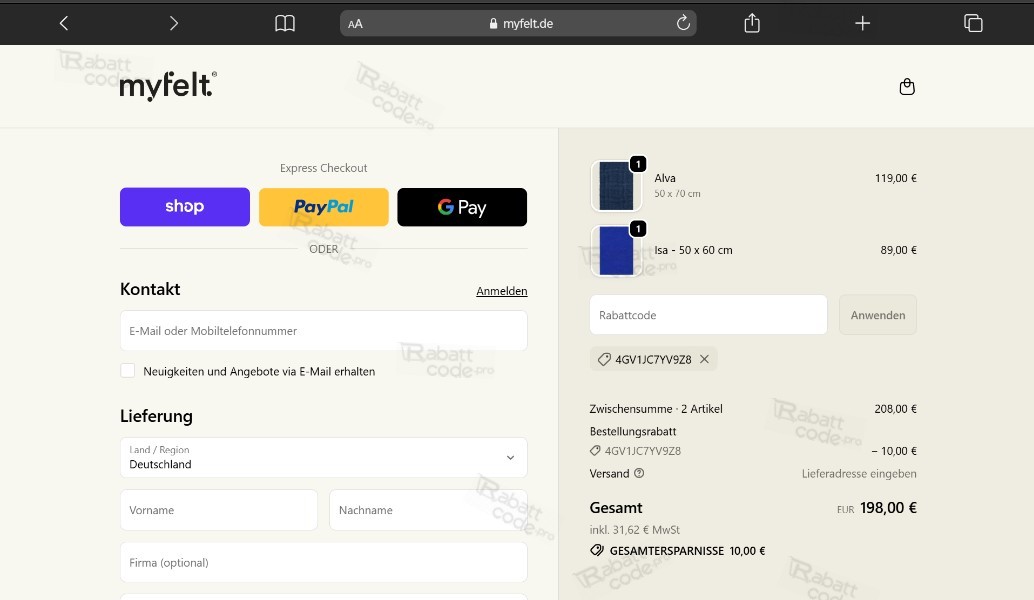Add a new tab with plus icon

(863, 23)
